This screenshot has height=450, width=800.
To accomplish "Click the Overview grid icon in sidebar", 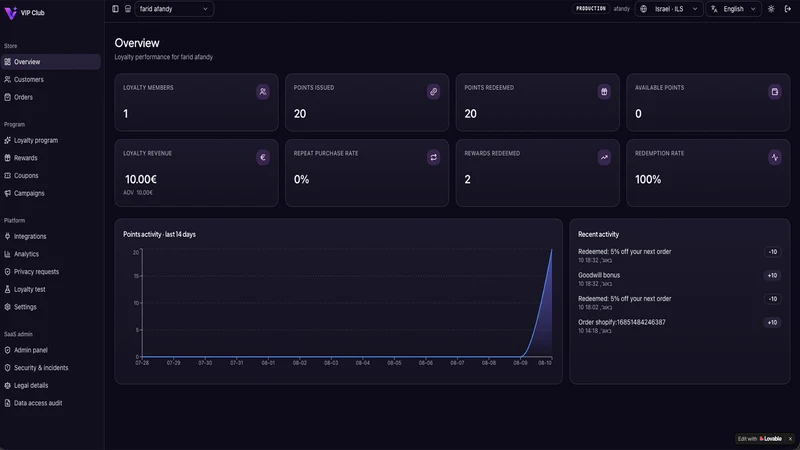I will (x=7, y=62).
